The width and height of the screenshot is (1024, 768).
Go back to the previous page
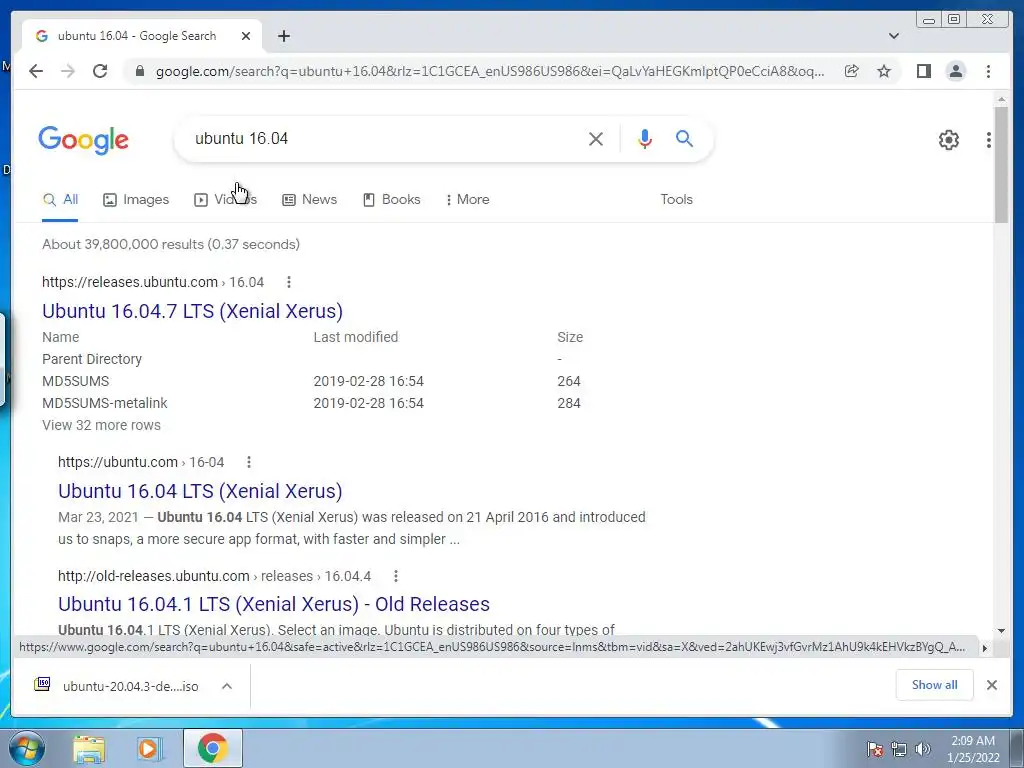click(36, 71)
